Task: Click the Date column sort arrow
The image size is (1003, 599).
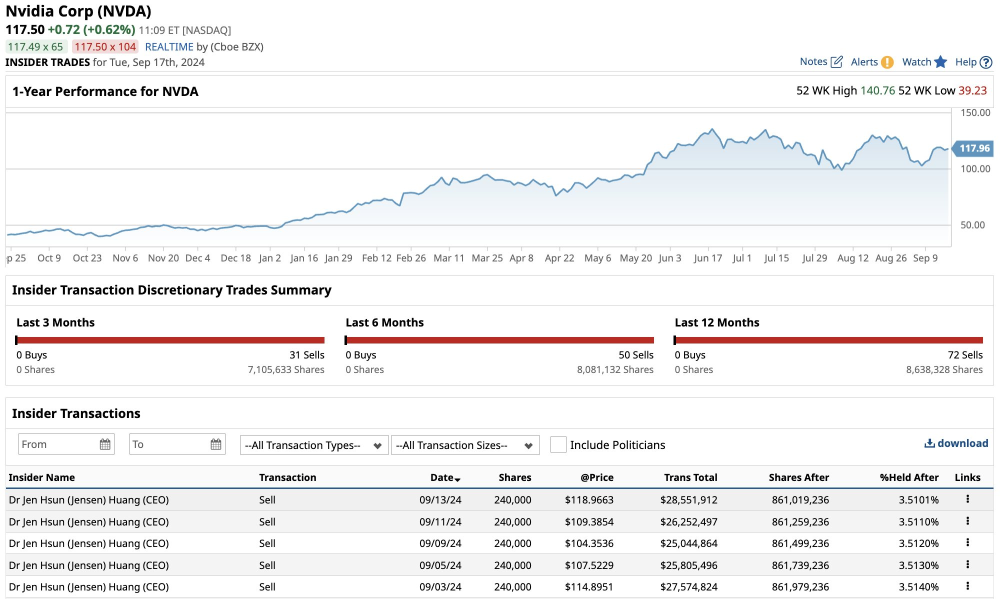Action: coord(458,479)
